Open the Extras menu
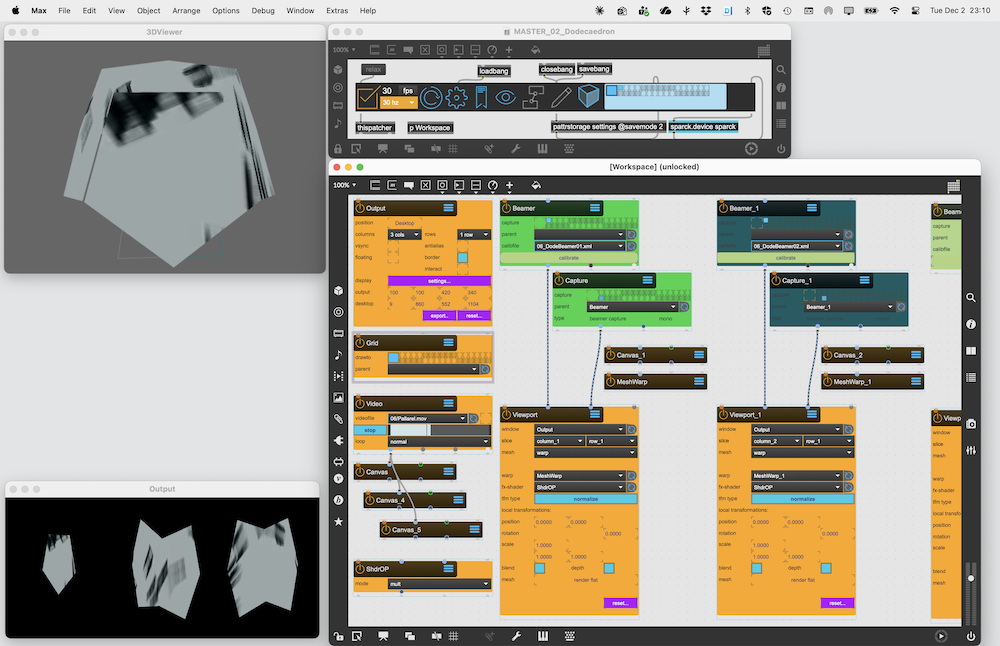1000x646 pixels. pyautogui.click(x=337, y=10)
